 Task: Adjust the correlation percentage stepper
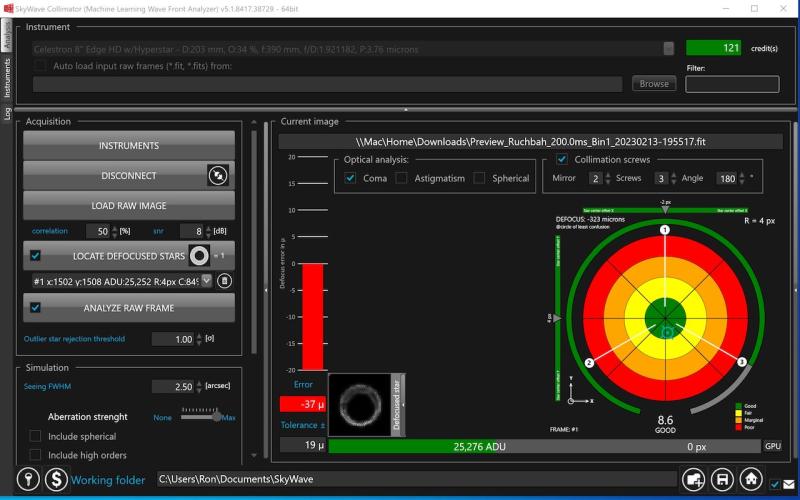point(114,231)
